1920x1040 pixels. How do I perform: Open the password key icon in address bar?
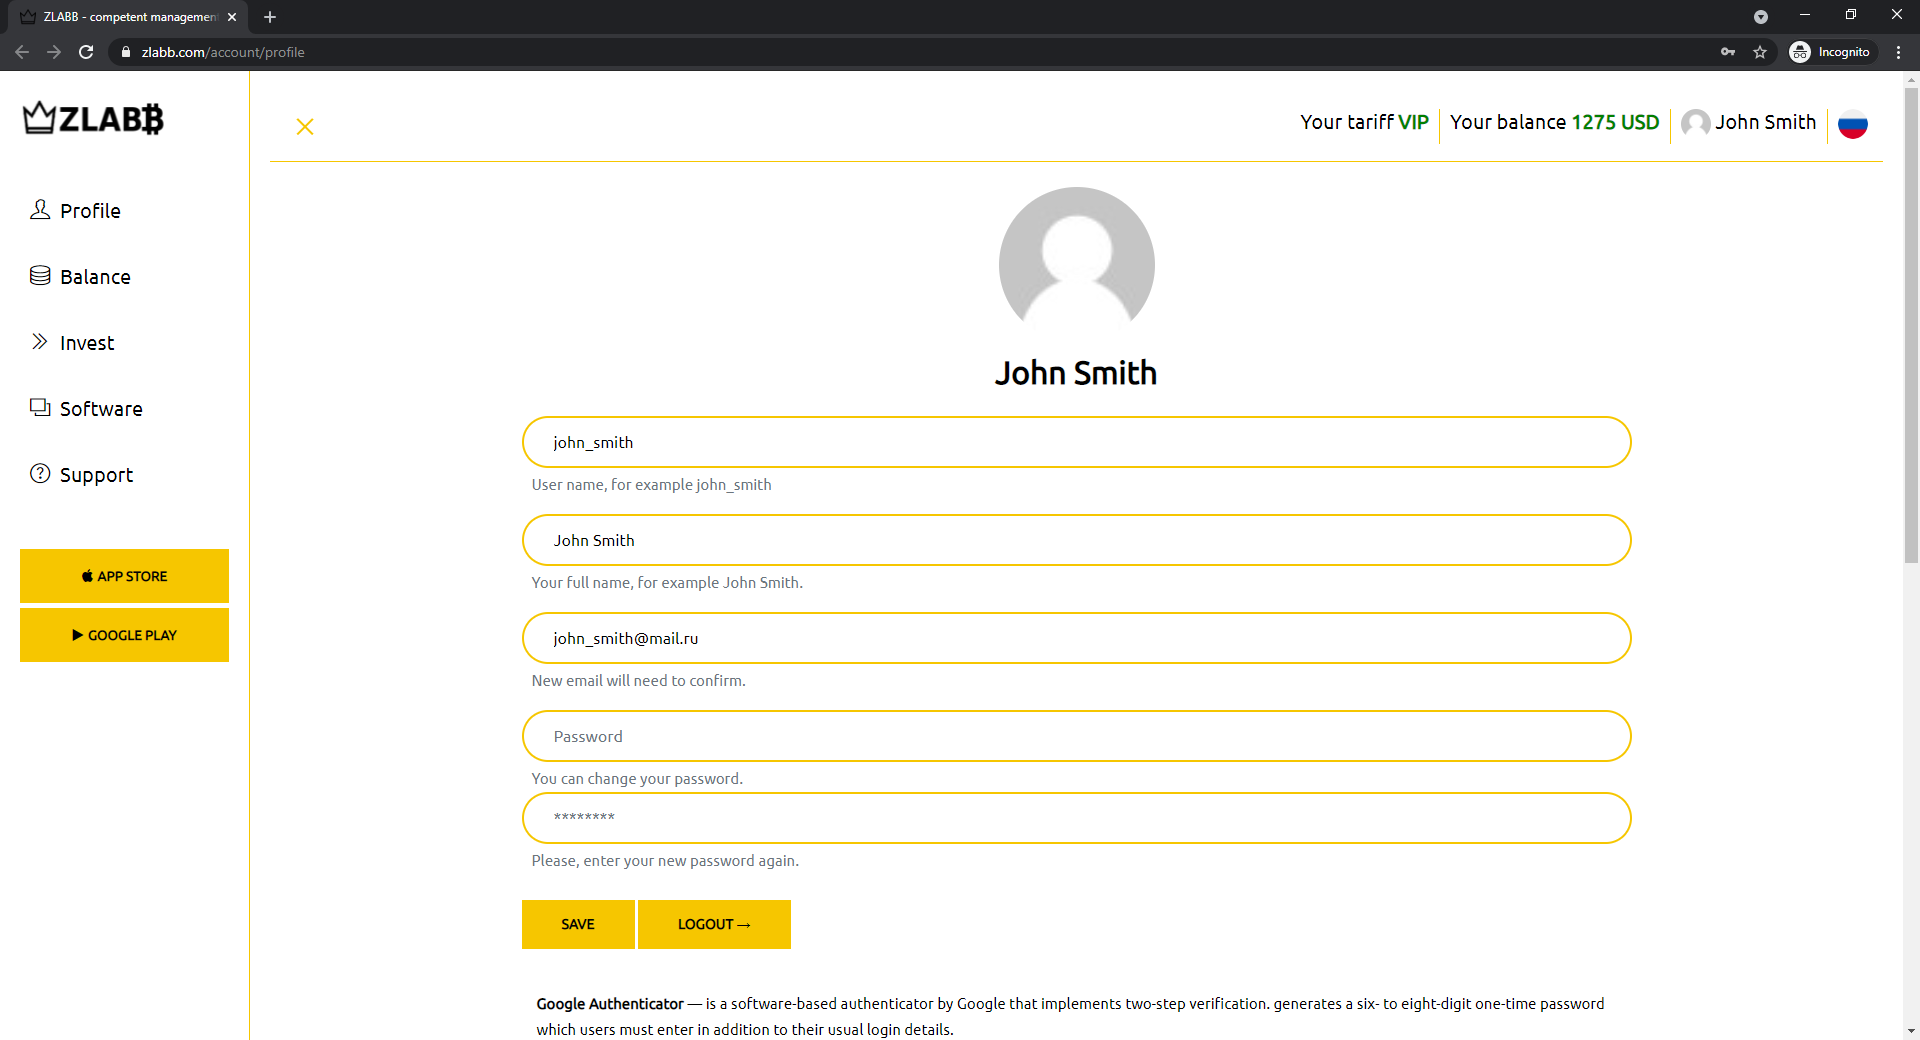click(x=1728, y=52)
